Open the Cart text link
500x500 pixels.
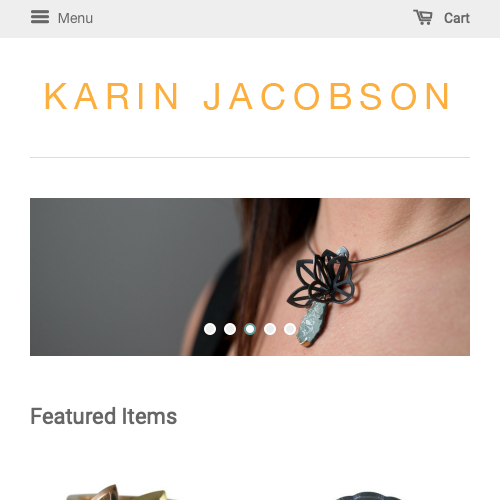point(457,18)
